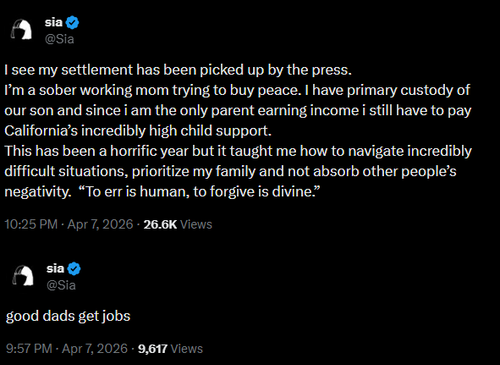Click the verified badge on the first tweet
This screenshot has width=500, height=365.
(72, 23)
